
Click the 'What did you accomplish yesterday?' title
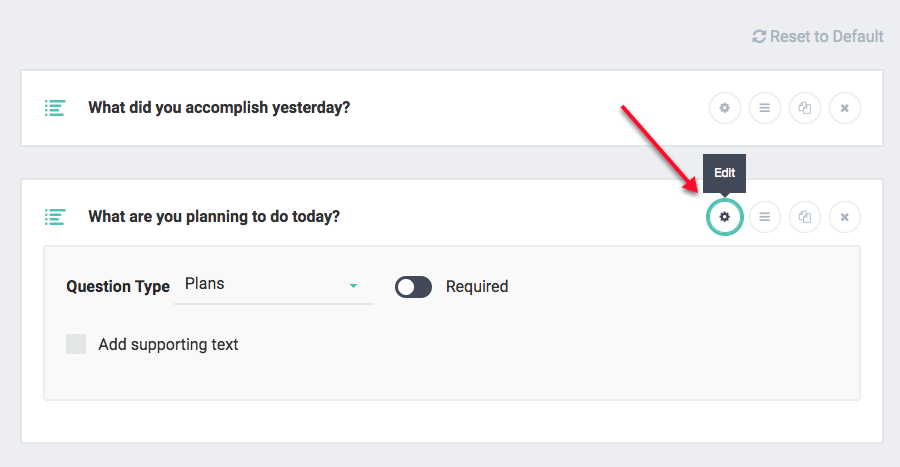[219, 108]
